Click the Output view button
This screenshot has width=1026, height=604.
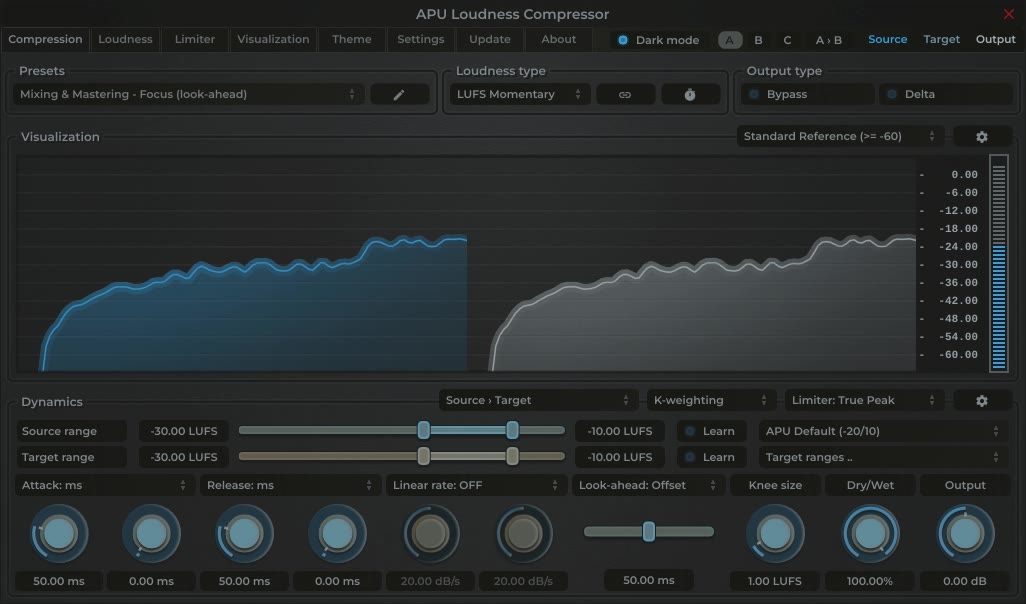pos(995,39)
